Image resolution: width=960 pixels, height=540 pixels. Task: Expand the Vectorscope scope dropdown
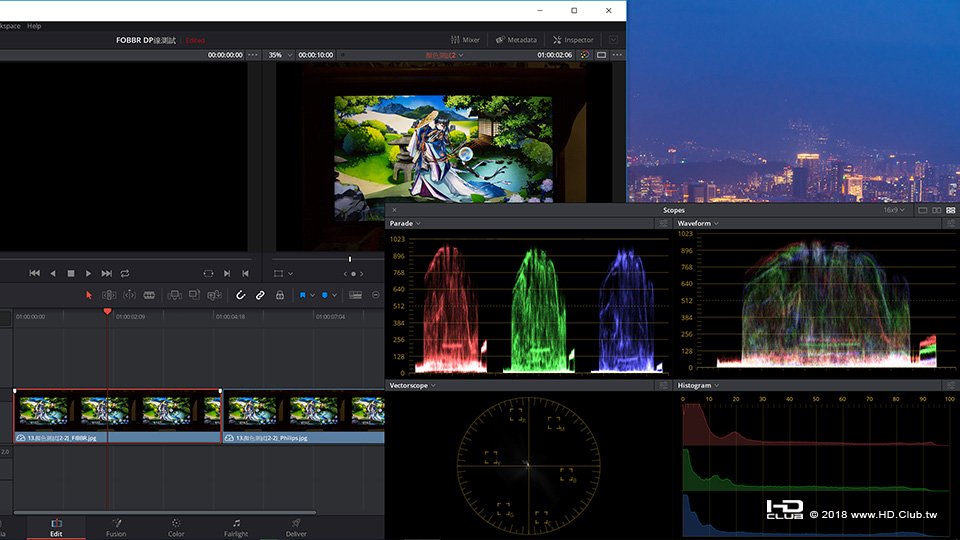(412, 385)
